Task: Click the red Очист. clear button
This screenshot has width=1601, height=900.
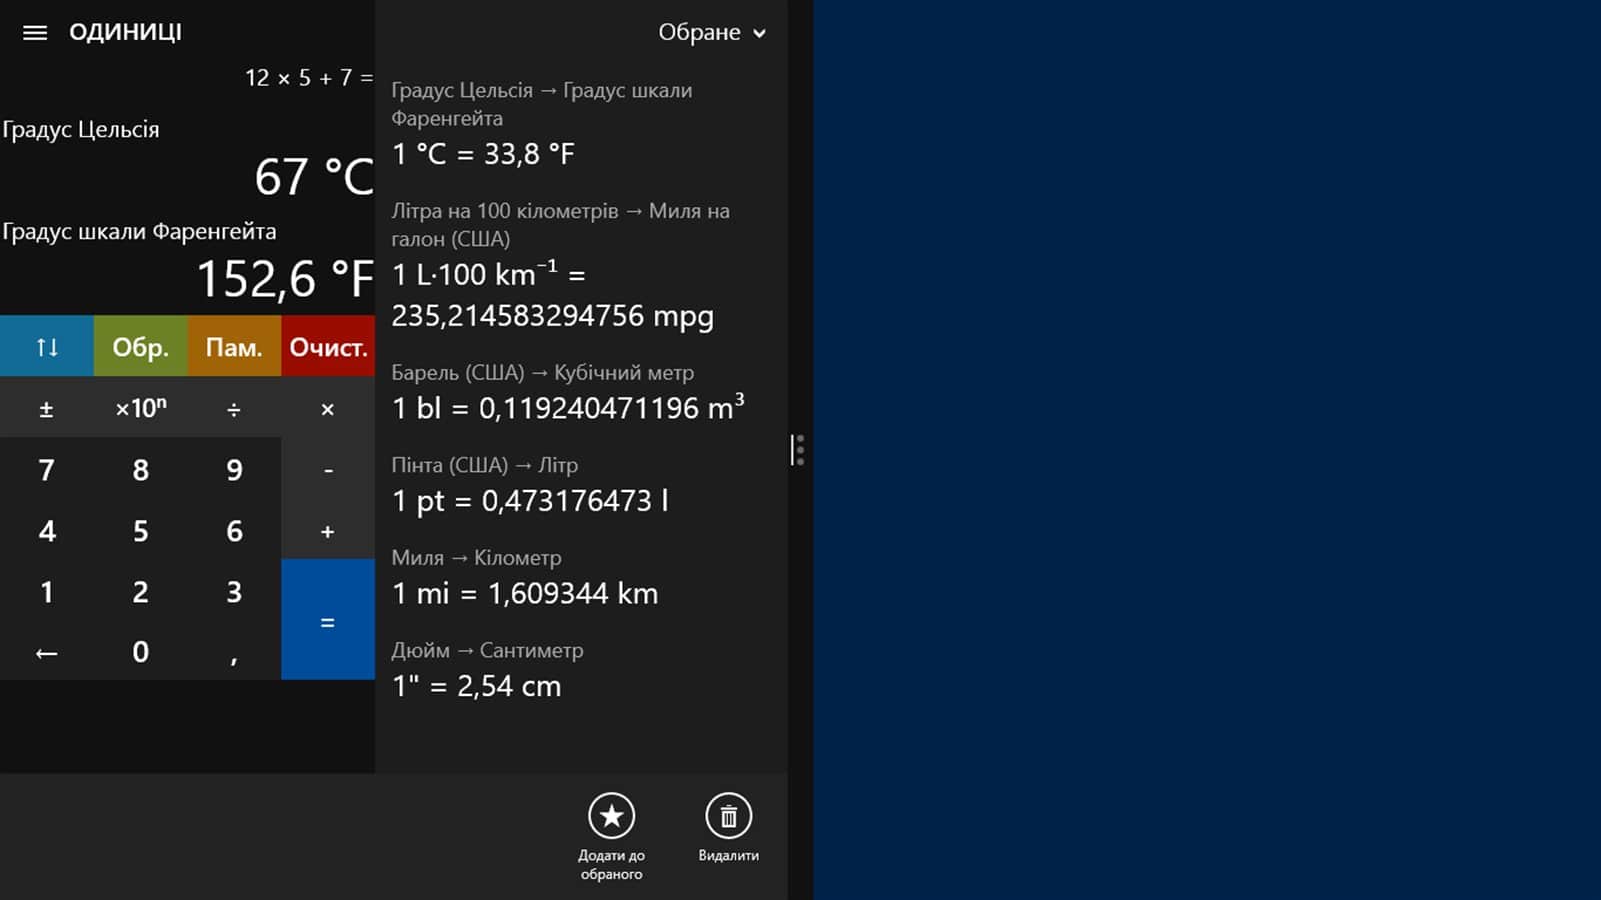Action: 328,347
